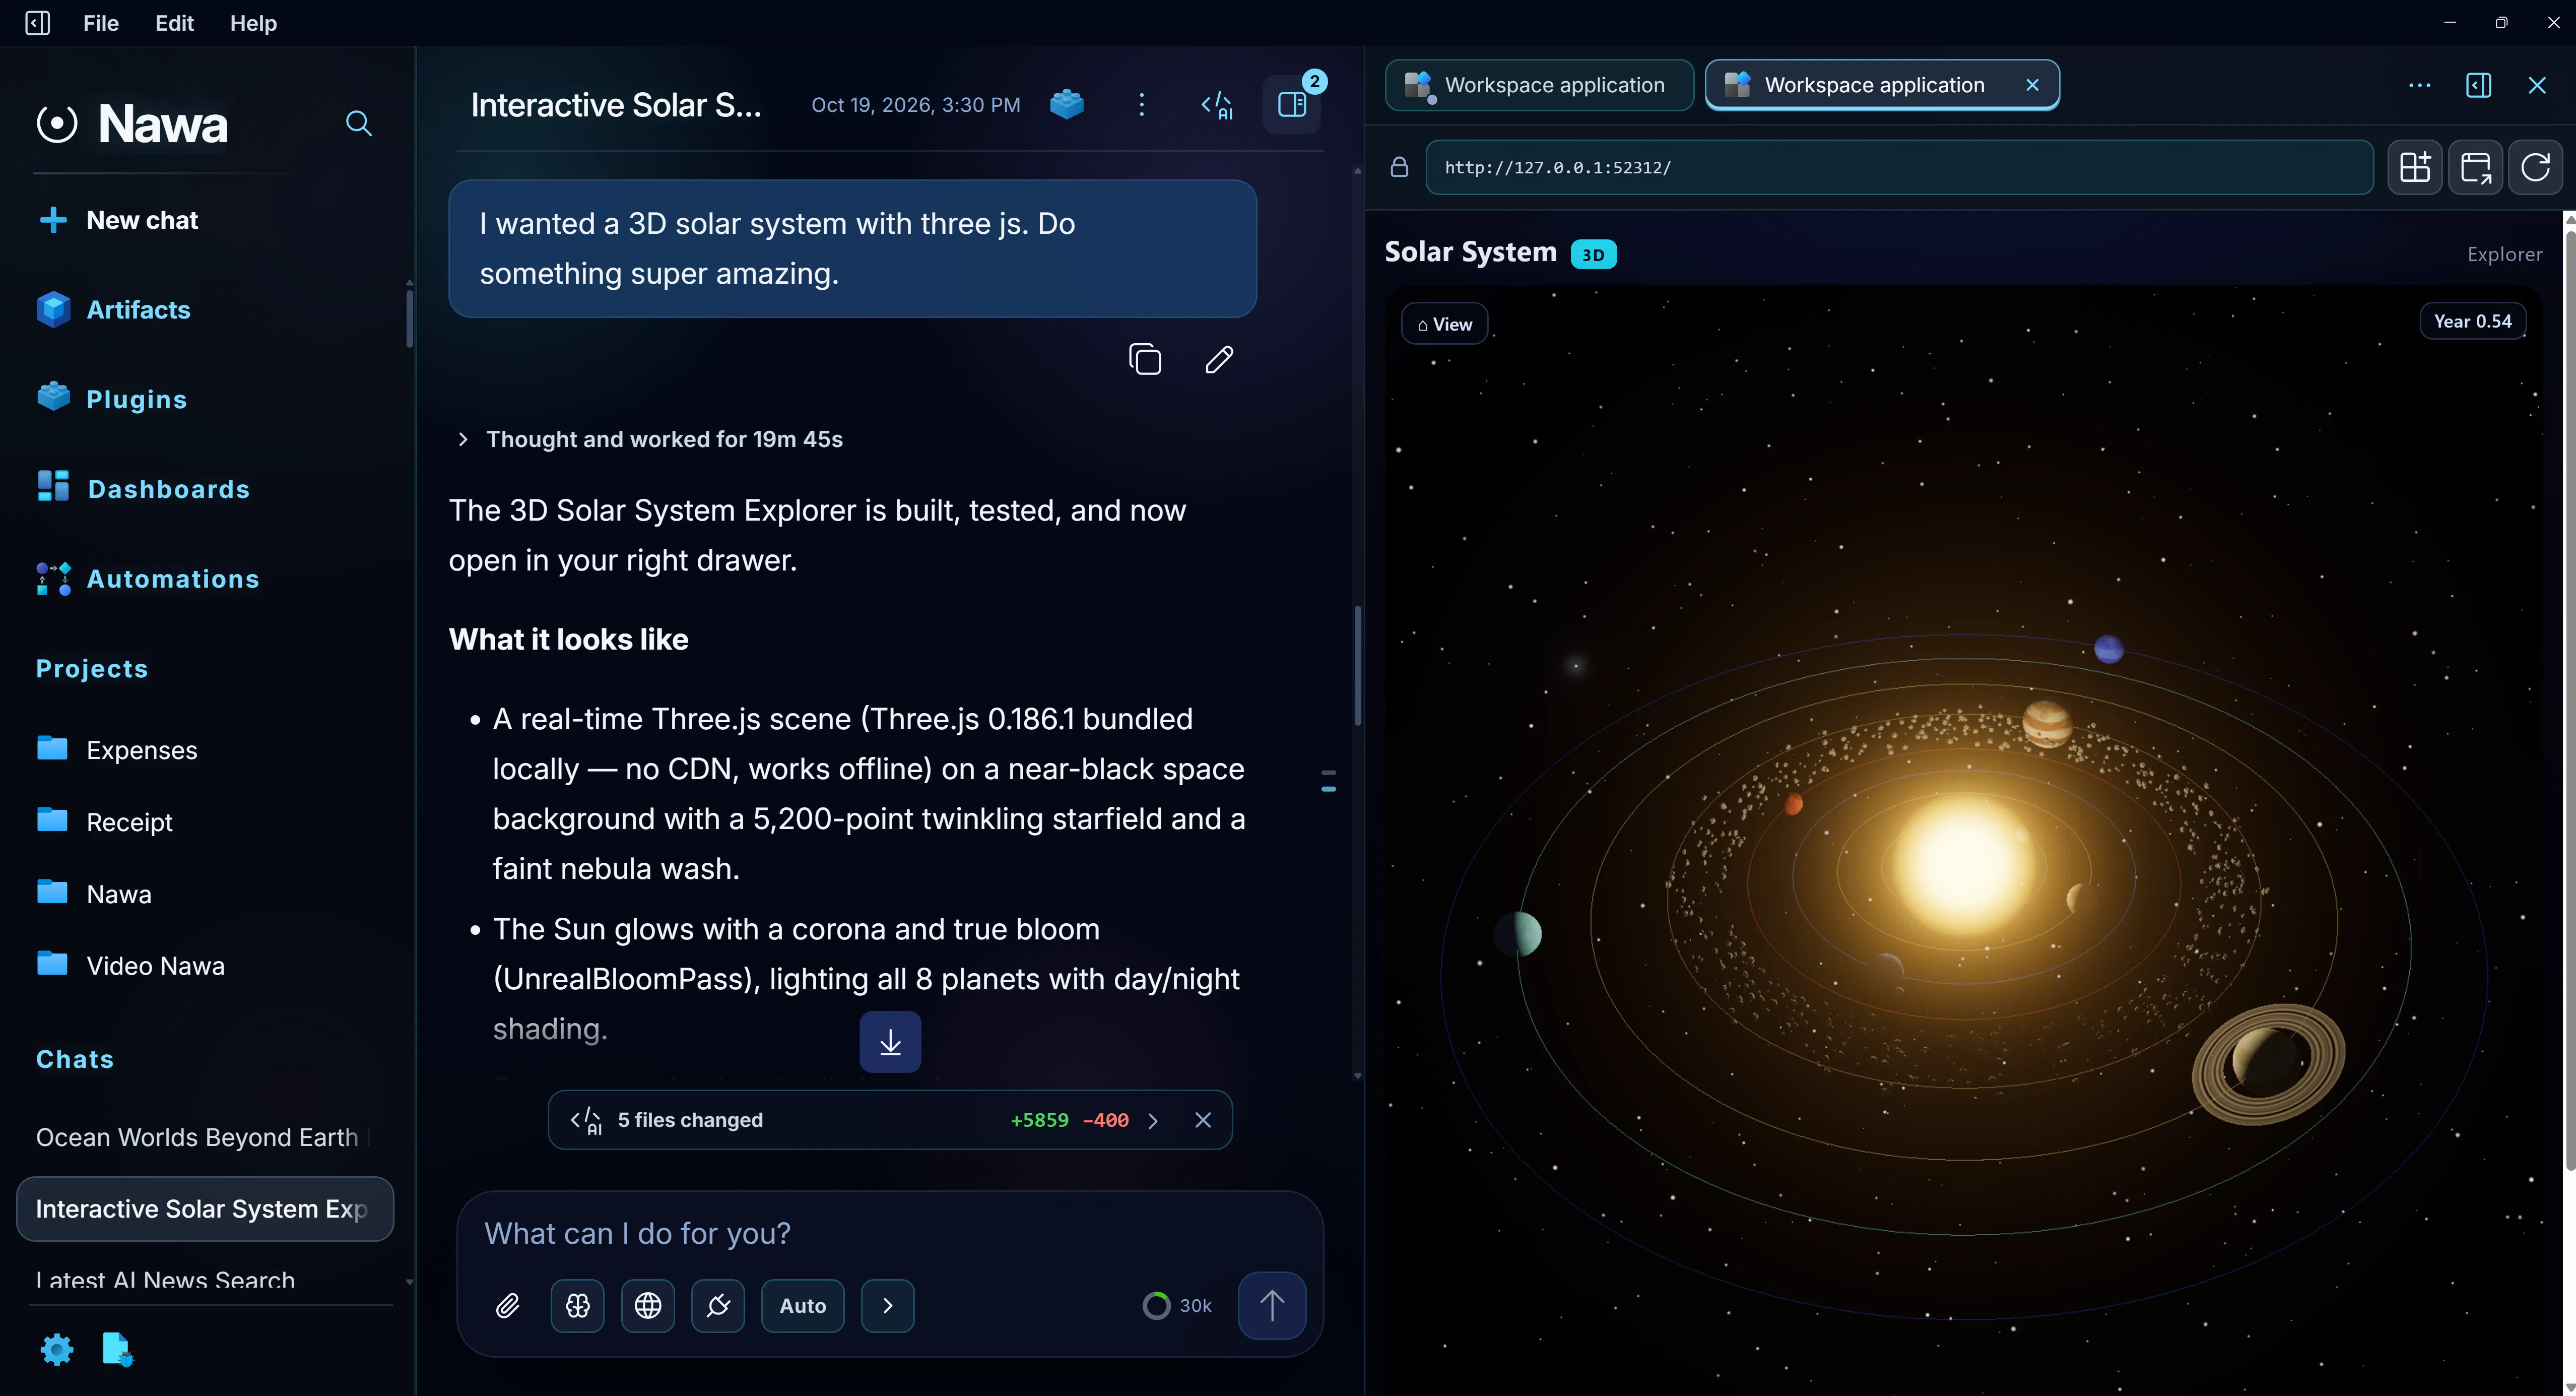
Task: Open the Video Nawa project
Action: click(131, 966)
